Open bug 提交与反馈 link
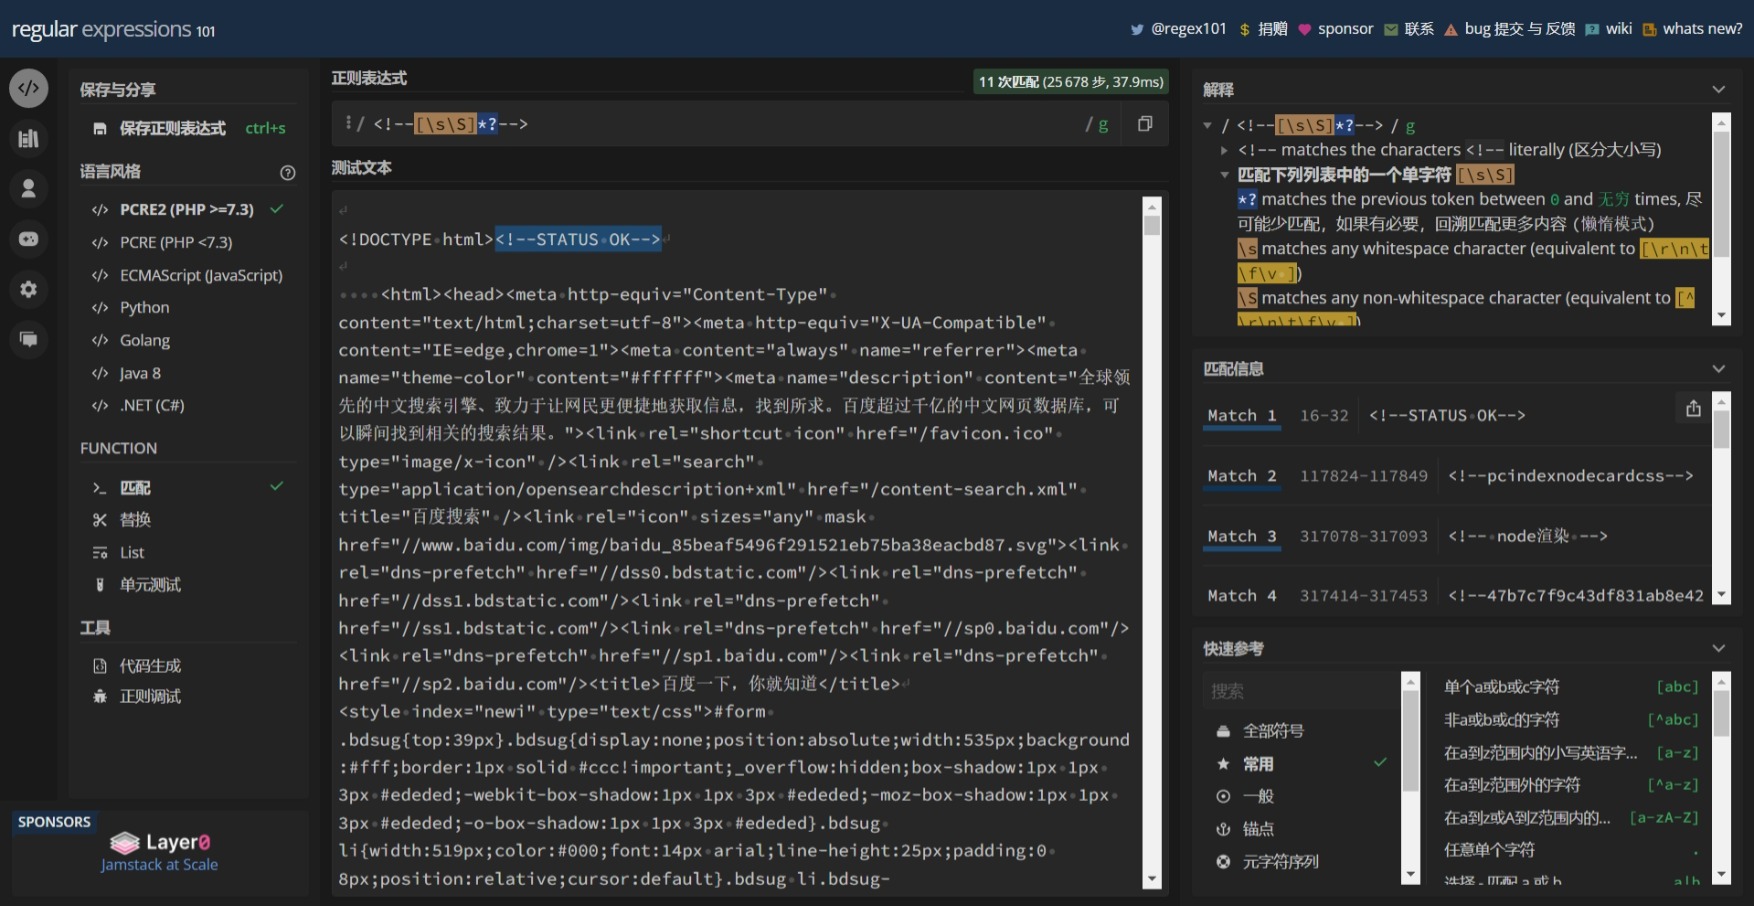The image size is (1754, 906). tap(1509, 29)
